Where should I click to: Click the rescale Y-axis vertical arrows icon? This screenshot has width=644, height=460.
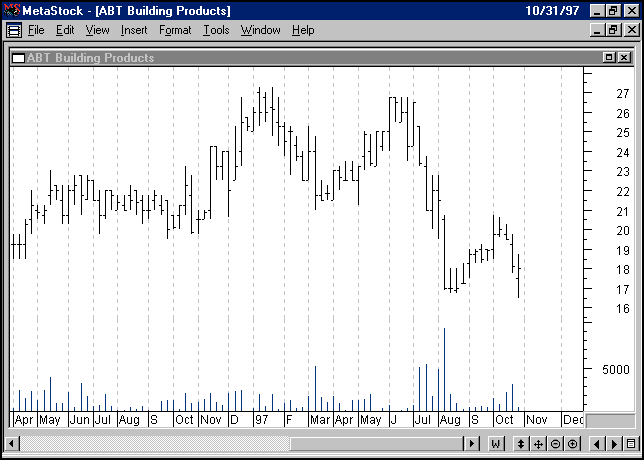point(521,444)
